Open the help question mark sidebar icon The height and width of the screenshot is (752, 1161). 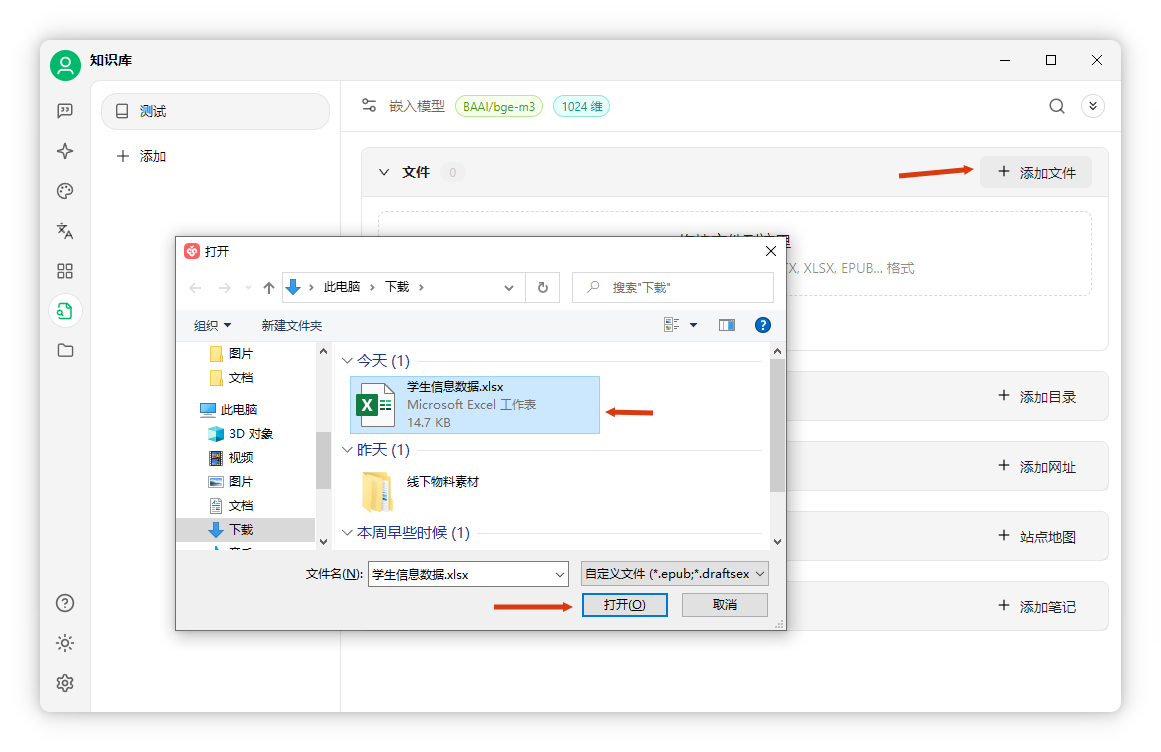[x=65, y=603]
